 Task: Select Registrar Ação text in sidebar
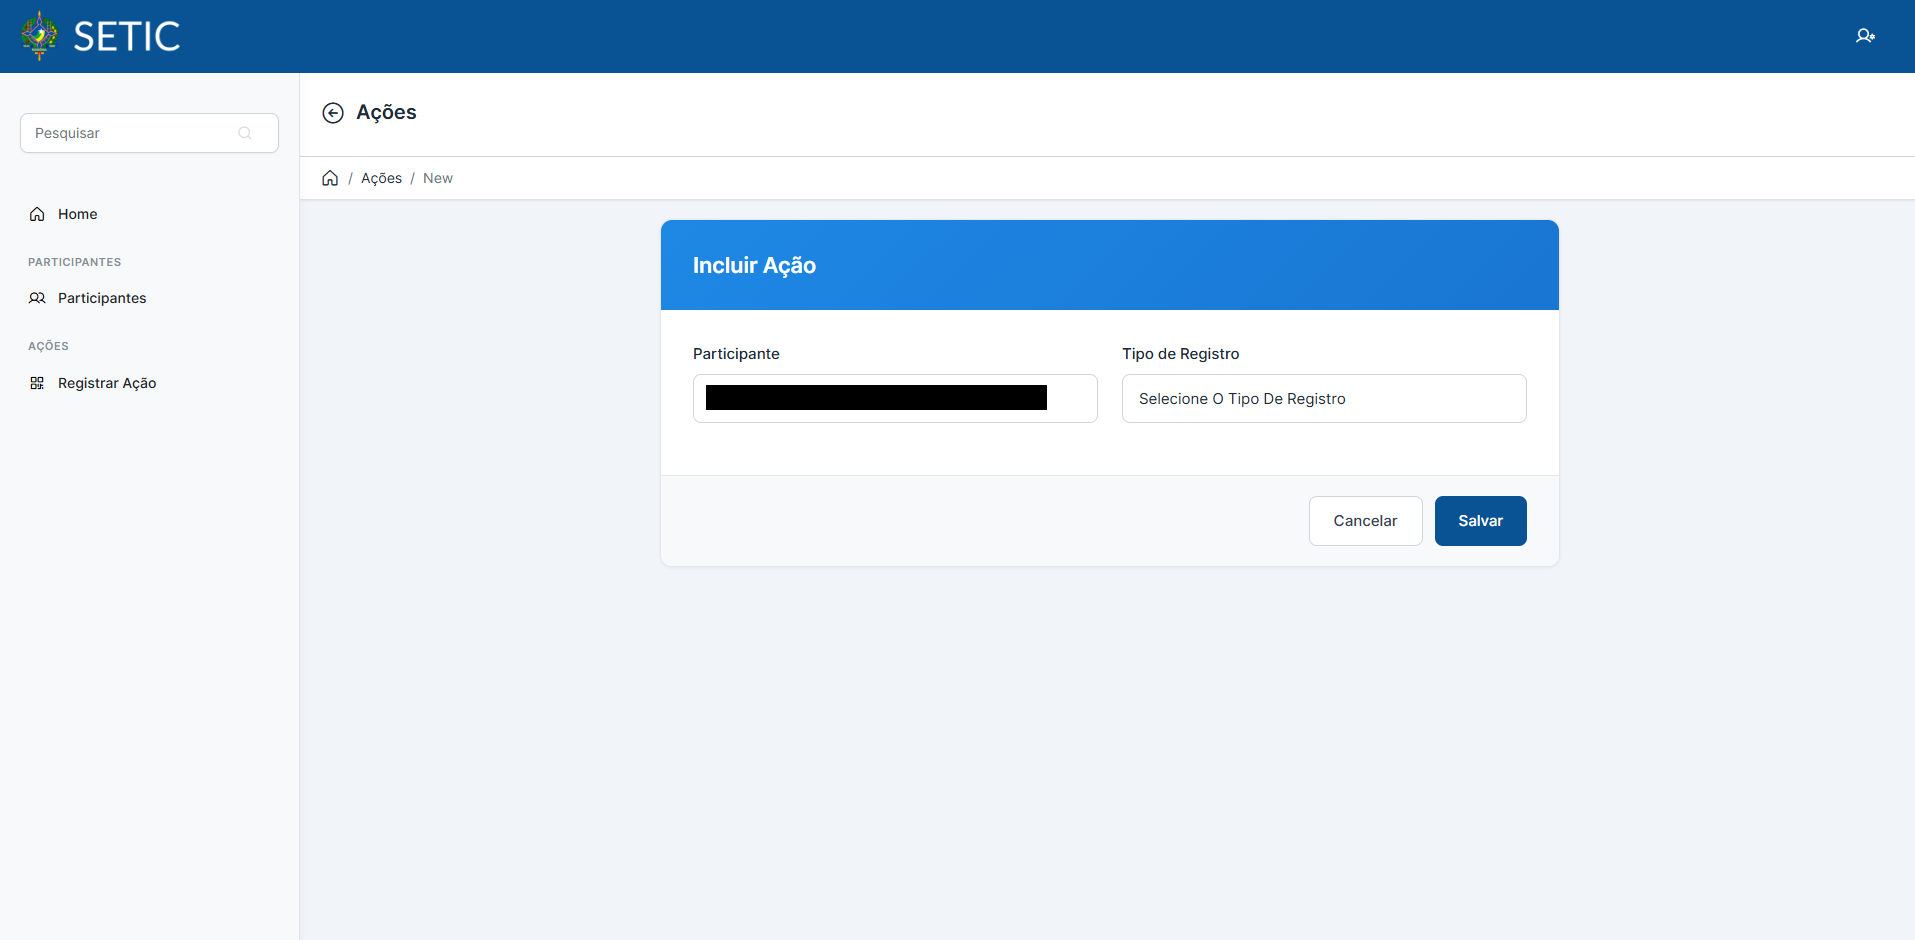click(x=107, y=383)
